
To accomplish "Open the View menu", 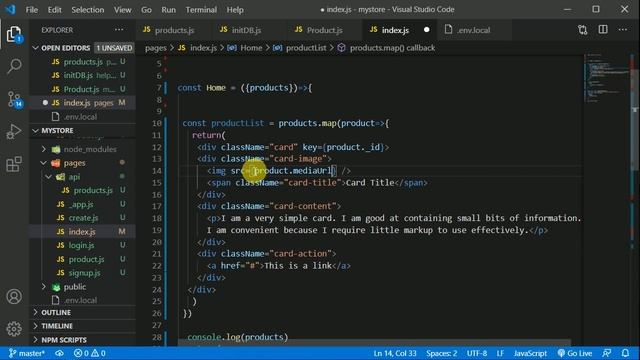I will point(122,9).
